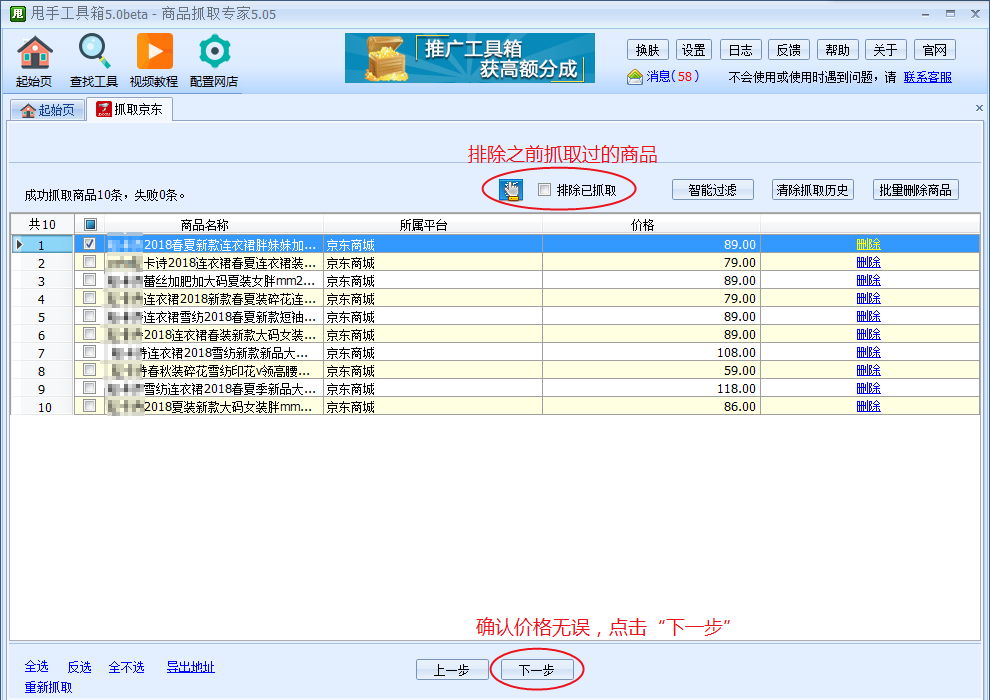Enable the 排除已抓取 checkbox
Screen dimensions: 990x700
[544, 189]
